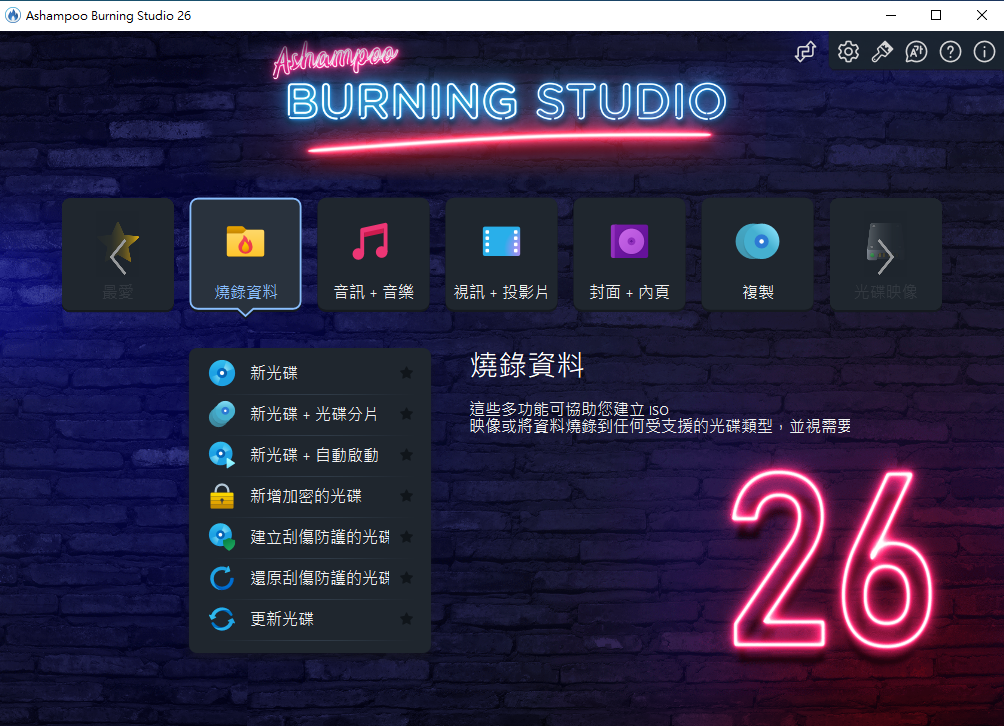Click the padlock icon for 新增加密的光碟

coord(222,496)
